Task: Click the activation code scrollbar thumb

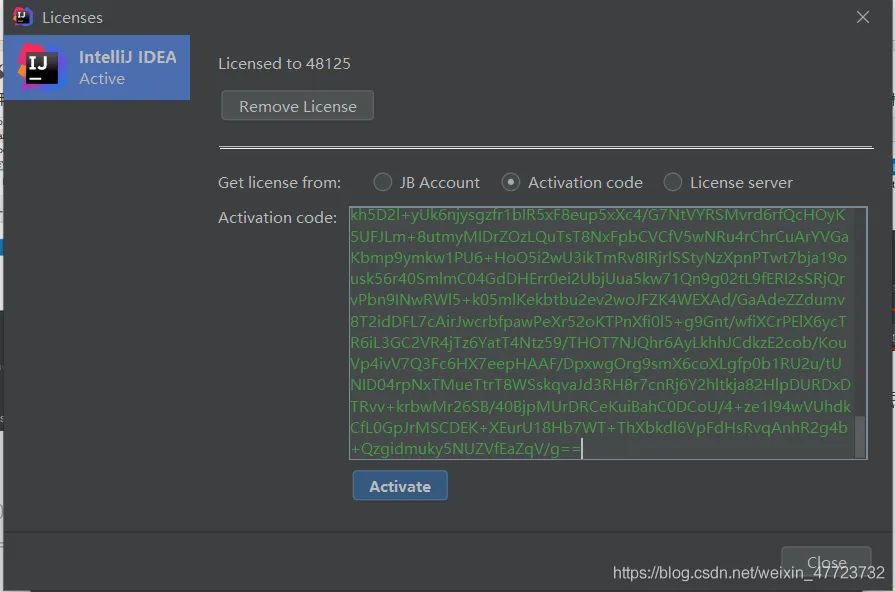Action: click(860, 436)
